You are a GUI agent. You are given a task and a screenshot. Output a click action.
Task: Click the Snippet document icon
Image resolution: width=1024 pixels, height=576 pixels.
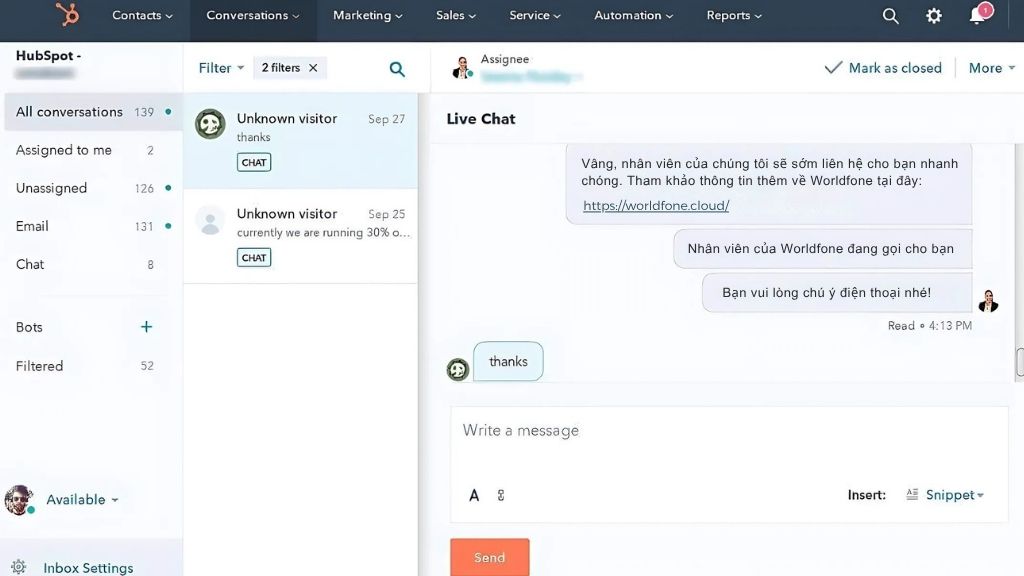(912, 494)
